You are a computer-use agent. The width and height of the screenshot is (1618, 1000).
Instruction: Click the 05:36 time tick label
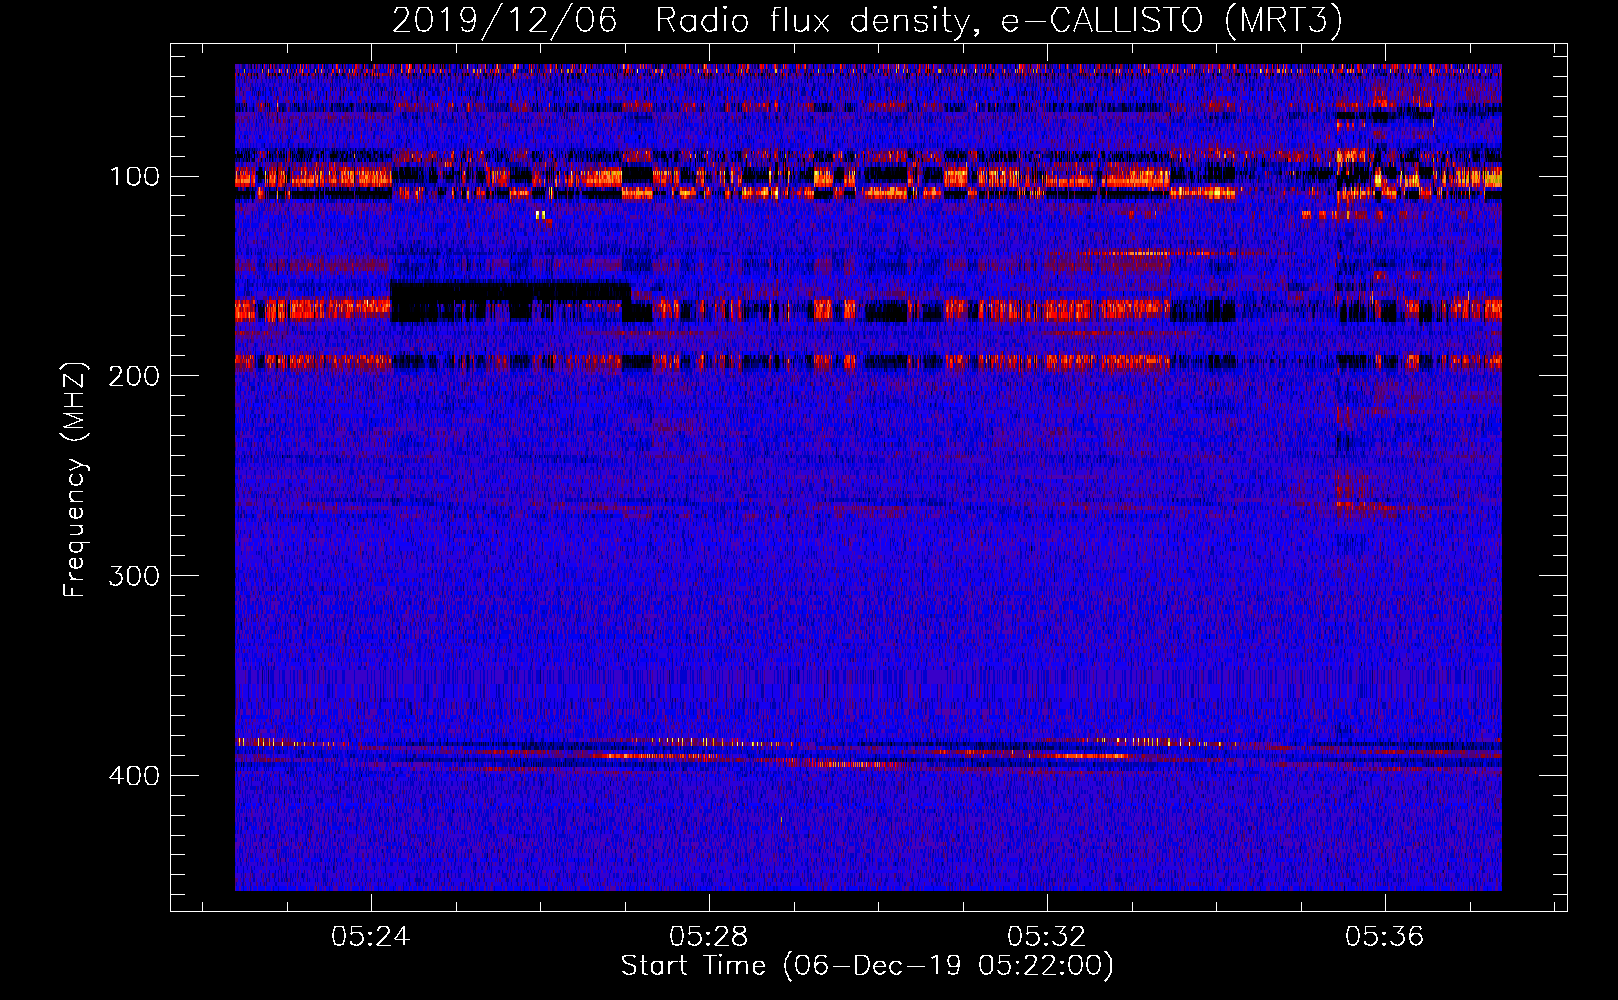click(x=1384, y=937)
